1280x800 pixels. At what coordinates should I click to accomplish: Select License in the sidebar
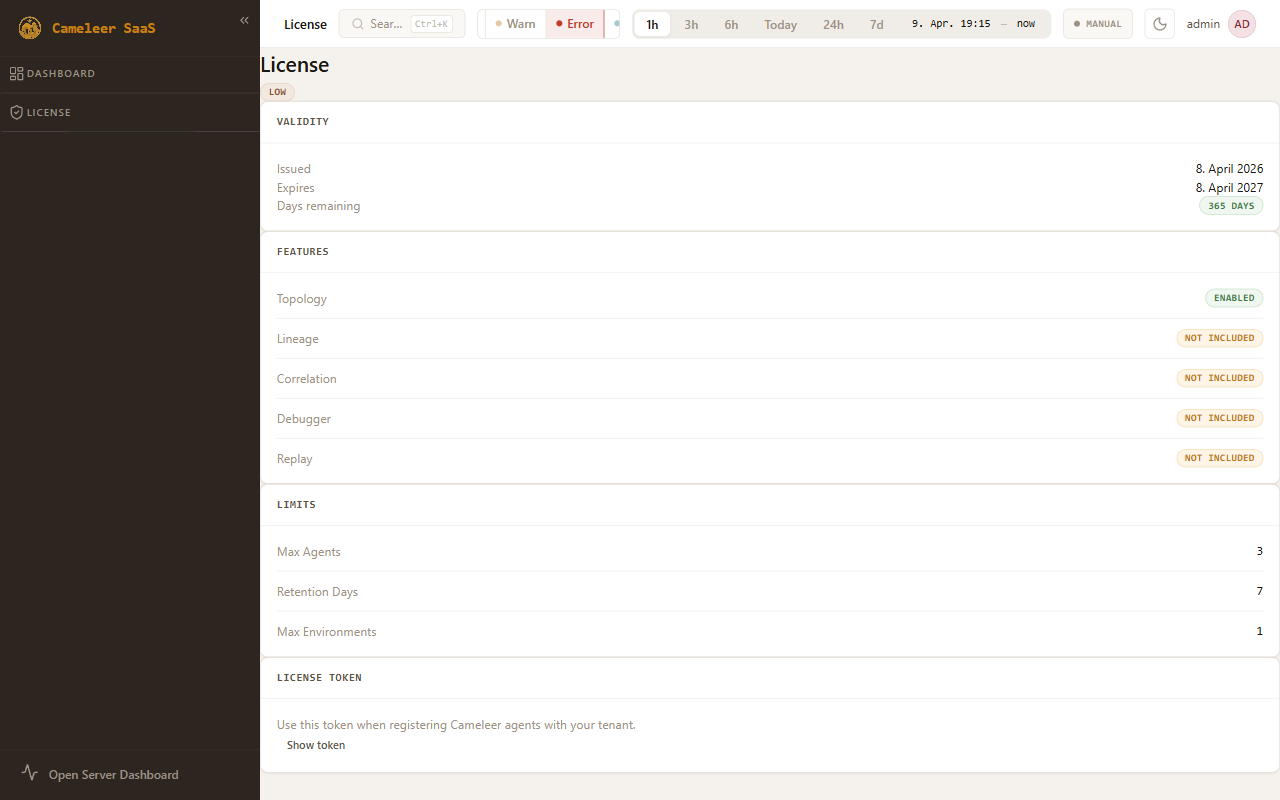[x=48, y=113]
